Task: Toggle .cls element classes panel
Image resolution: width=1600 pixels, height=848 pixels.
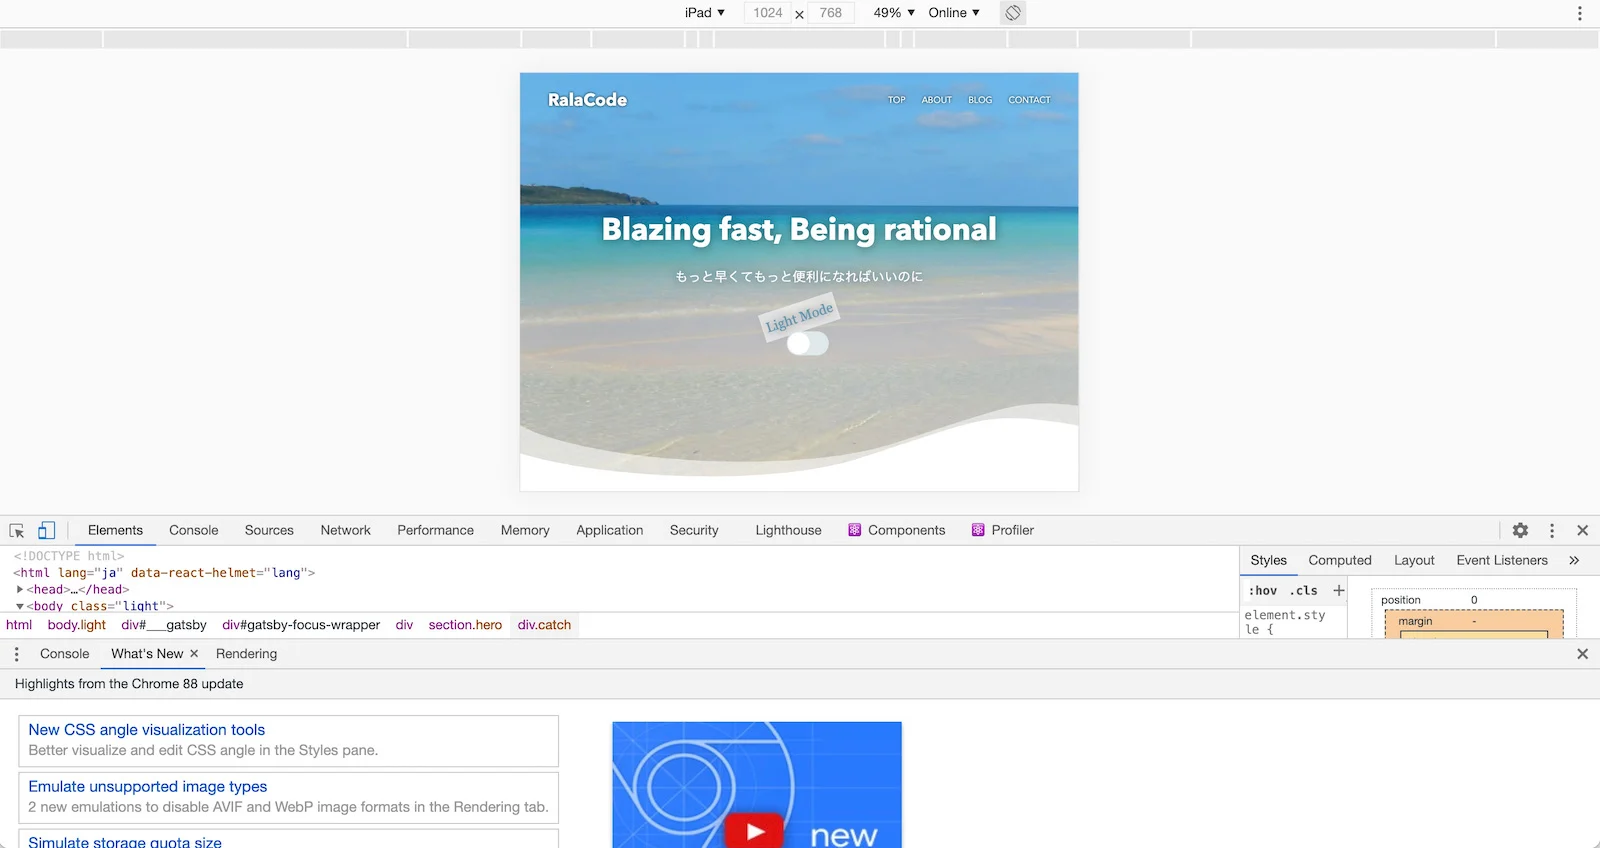Action: [x=1303, y=591]
